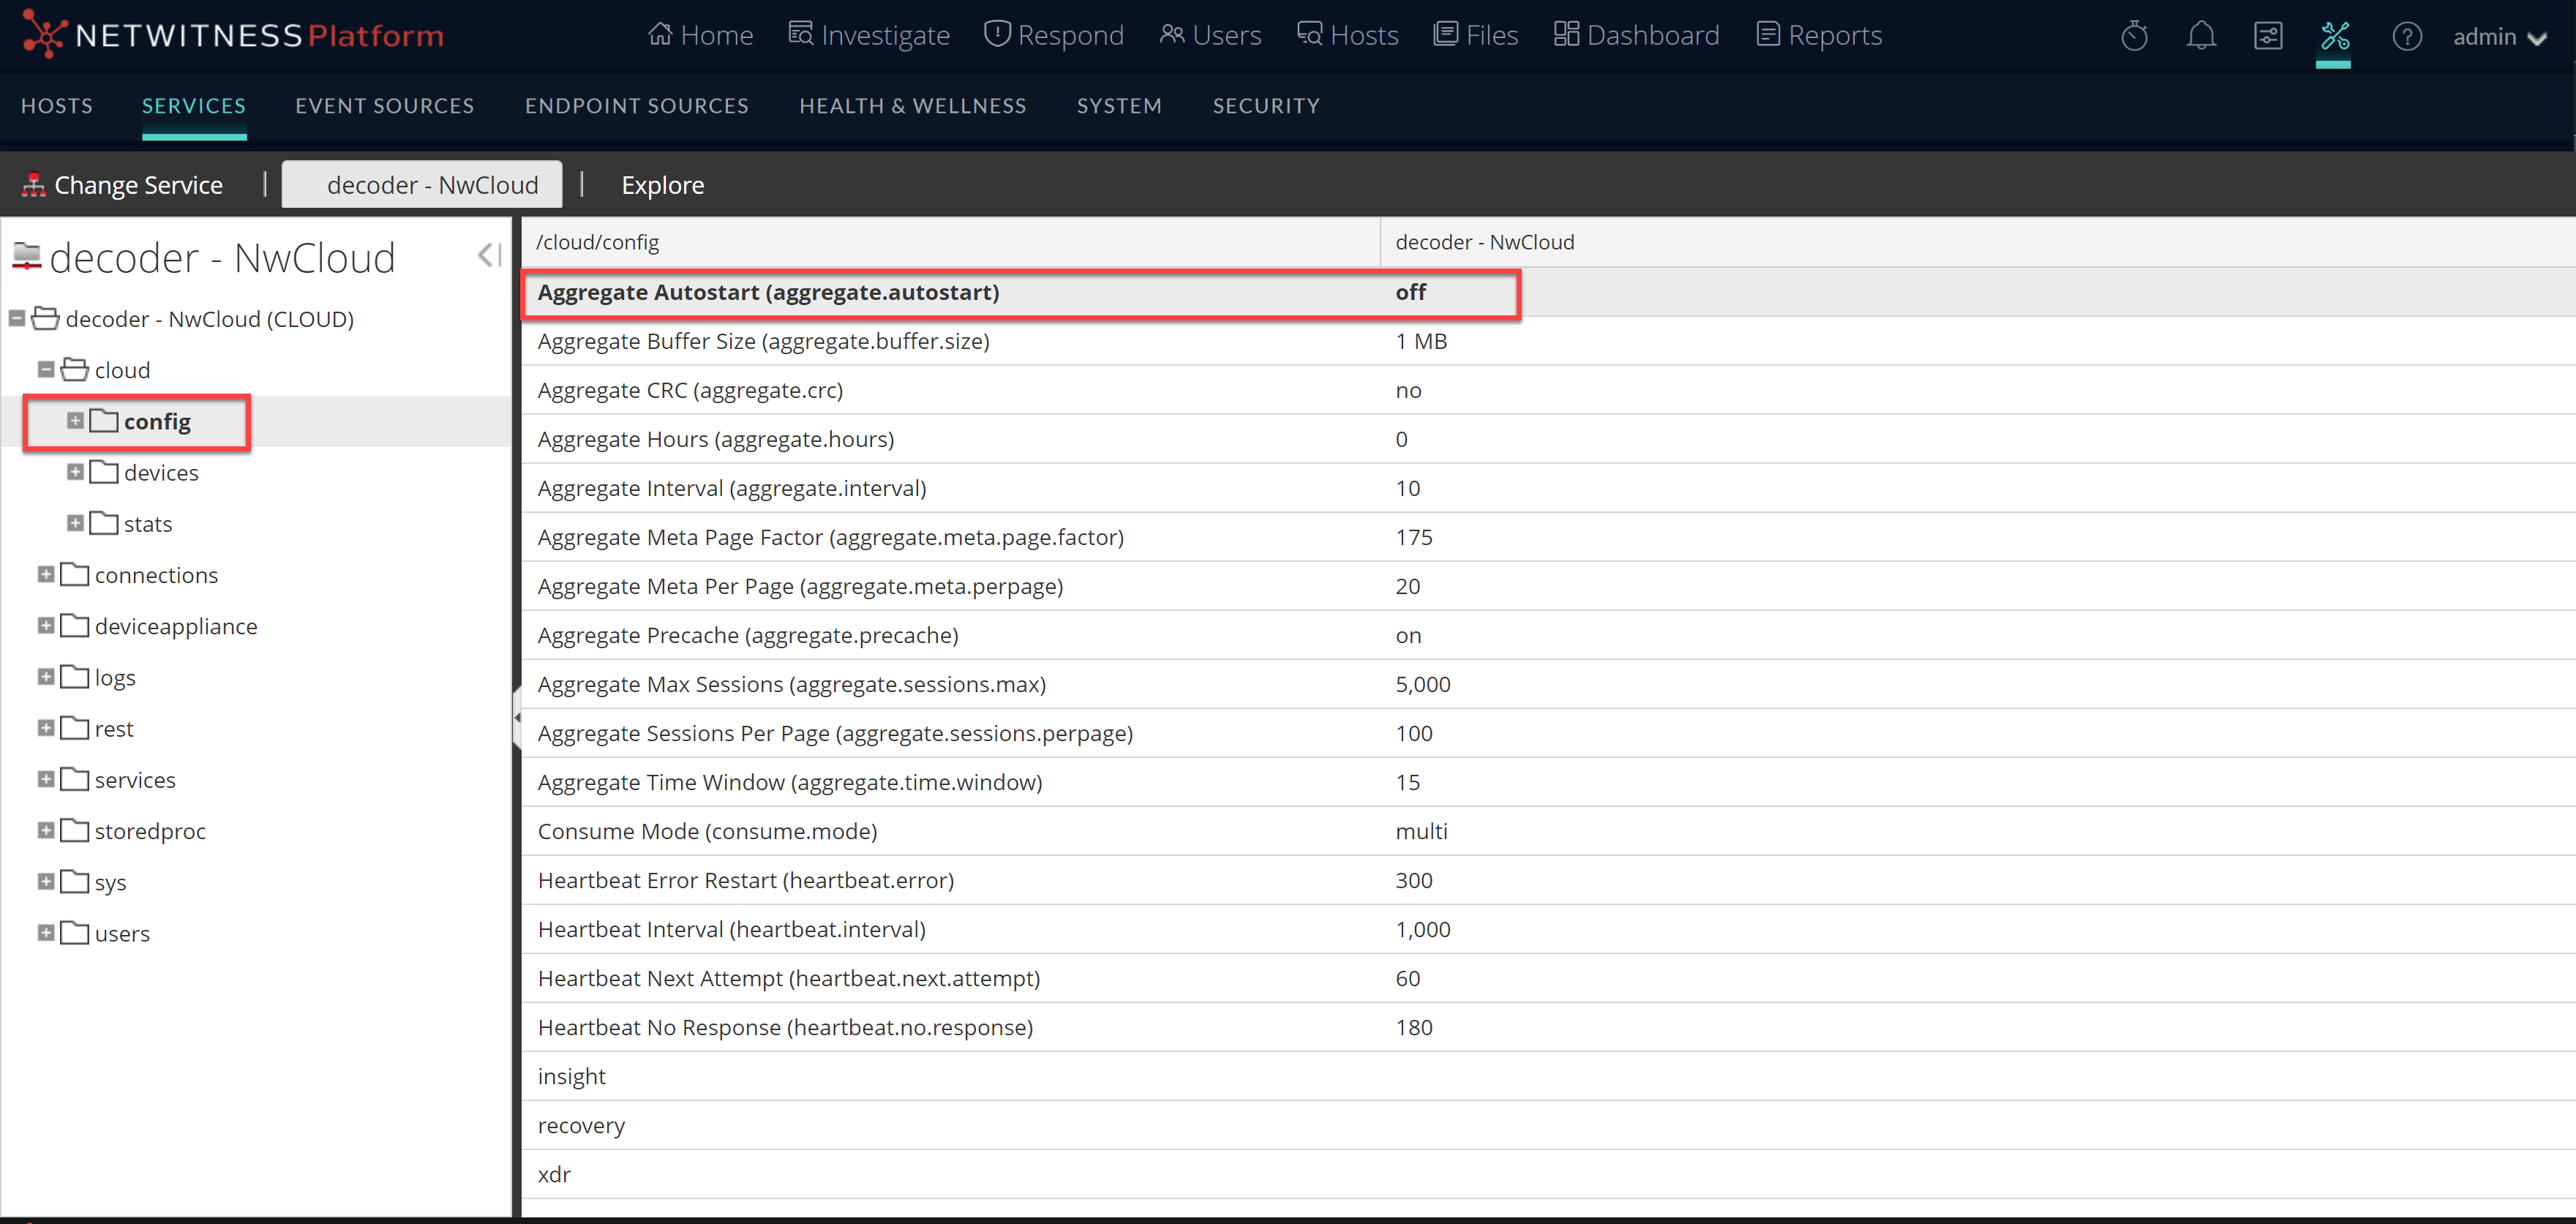Select the xdr row
The image size is (2576, 1224).
point(1548,1174)
